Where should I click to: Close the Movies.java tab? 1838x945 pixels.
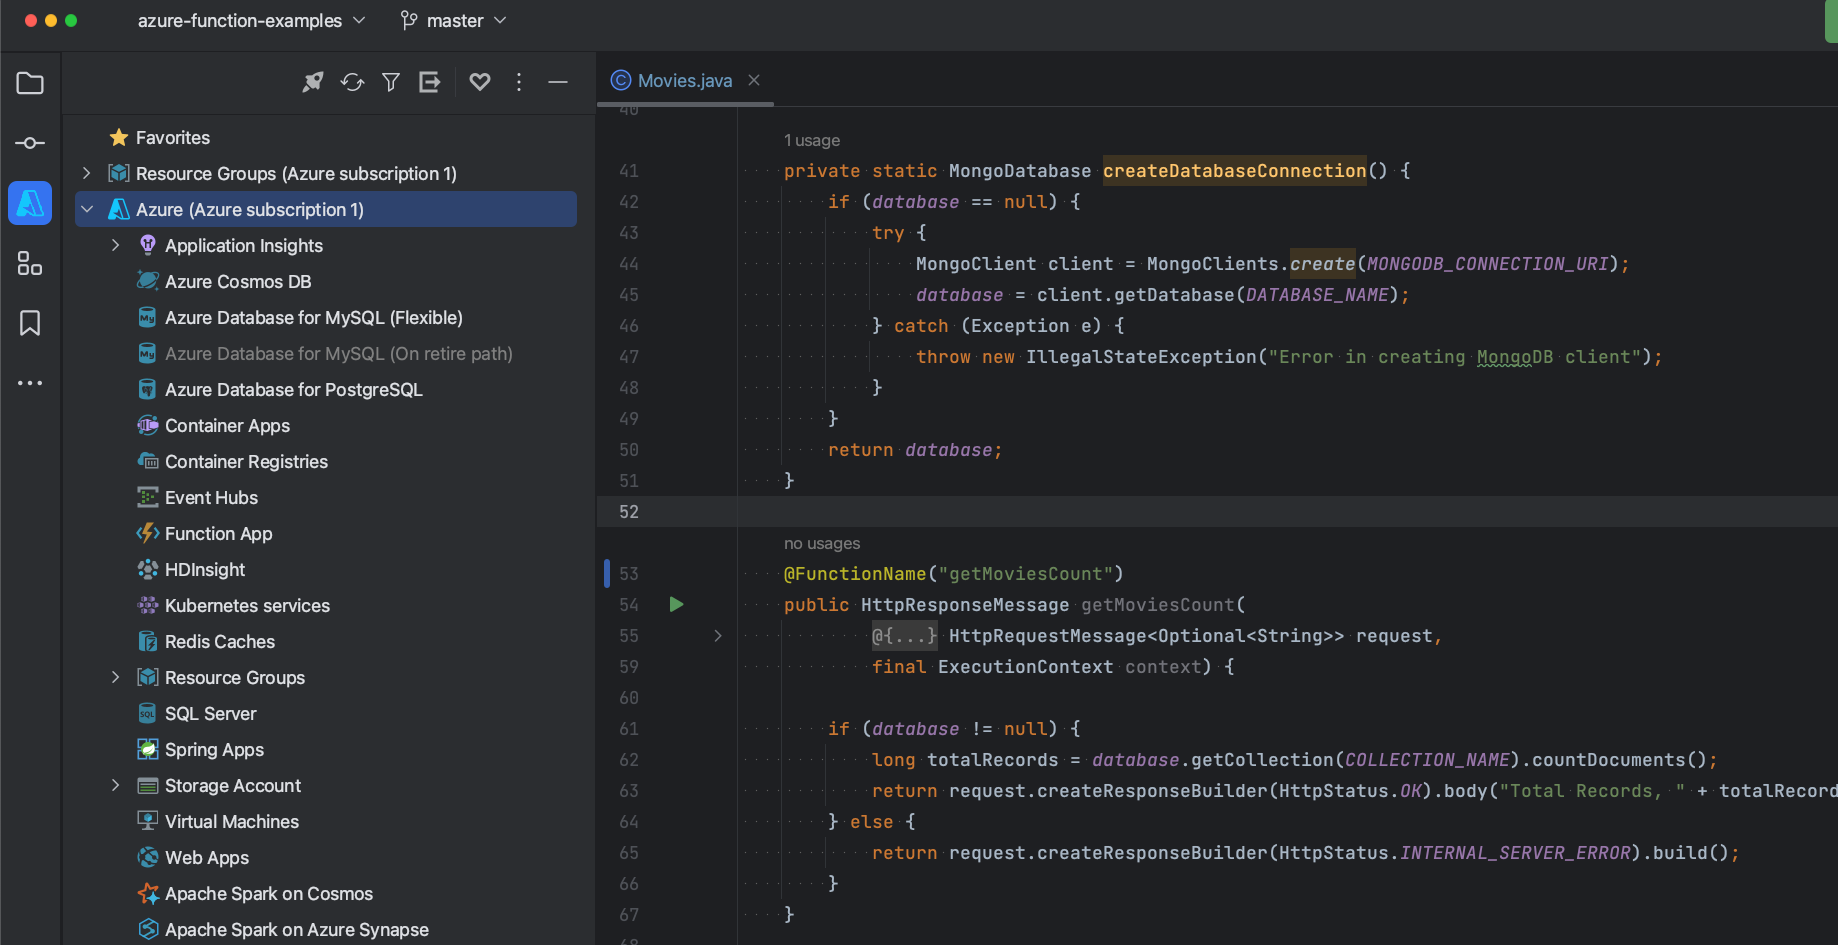[x=754, y=80]
